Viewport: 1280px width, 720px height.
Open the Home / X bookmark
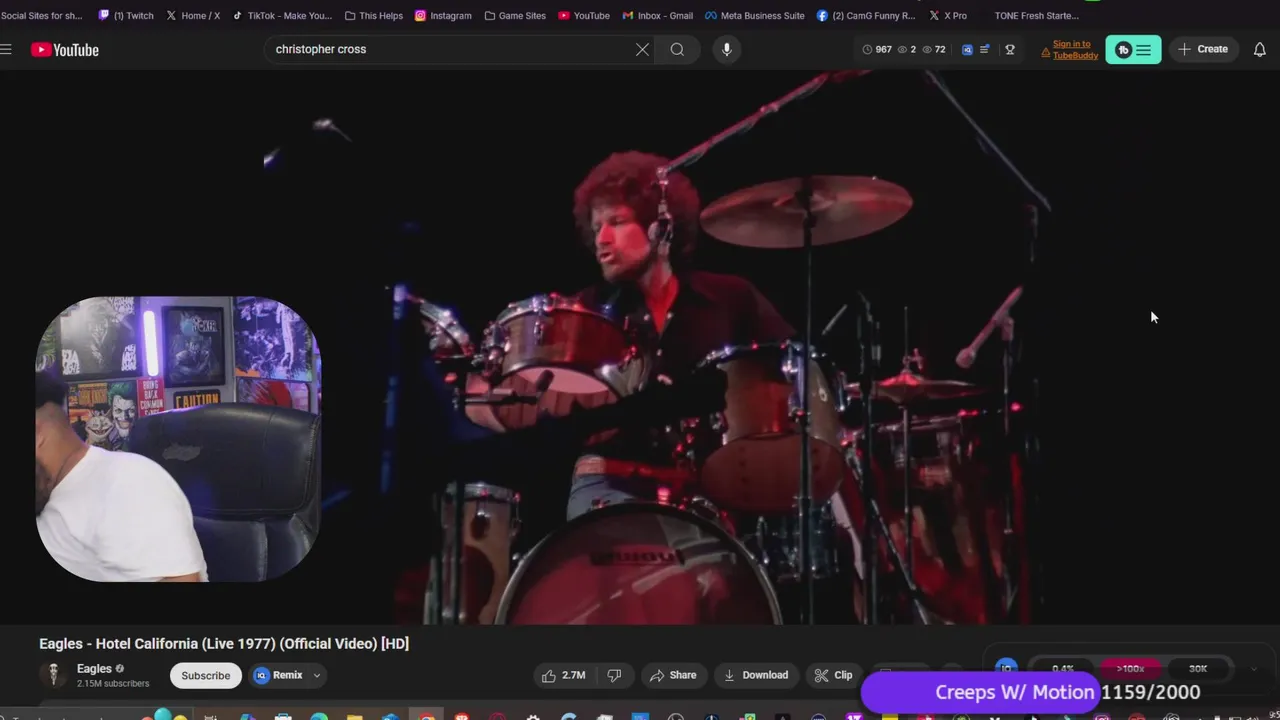coord(193,15)
